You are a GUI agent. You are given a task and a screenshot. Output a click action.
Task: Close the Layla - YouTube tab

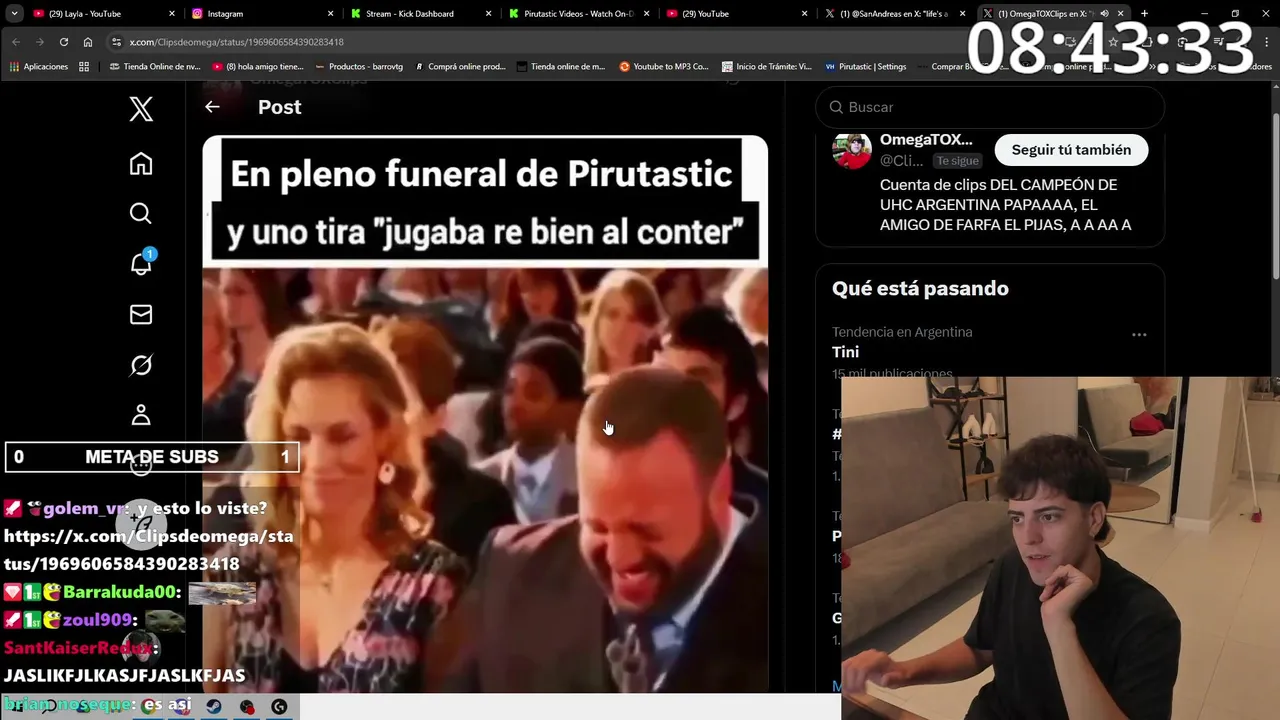click(x=172, y=14)
